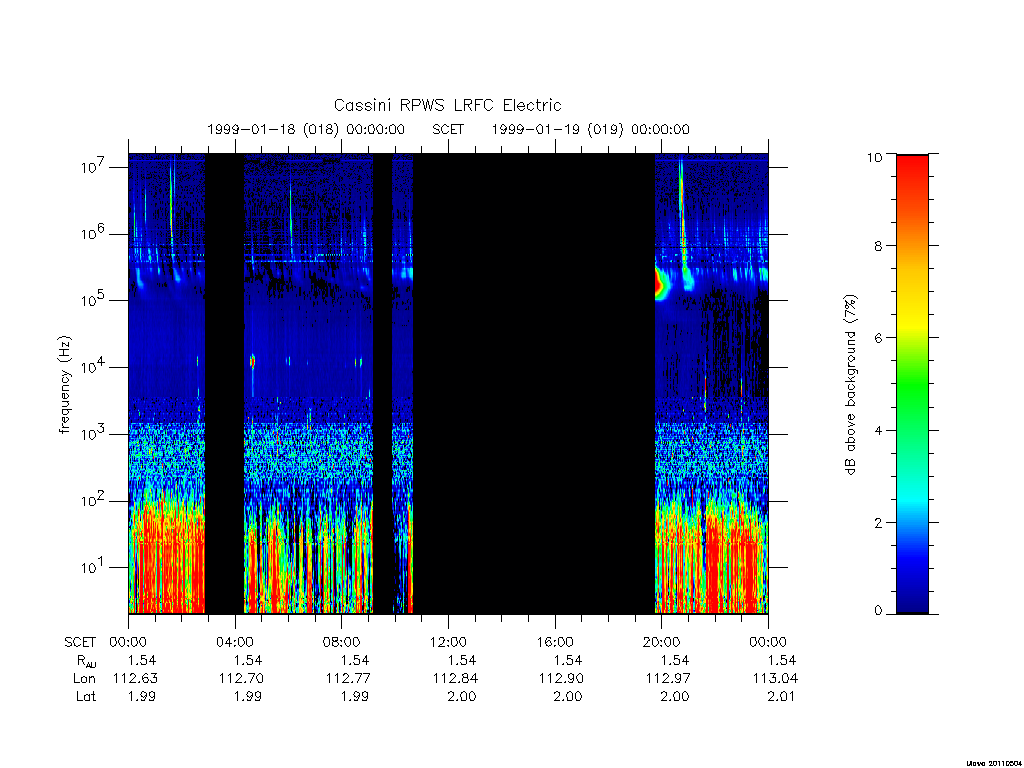Click the wide black data gap between 12:00 and 20:00
The height and width of the screenshot is (768, 1024).
[534, 384]
